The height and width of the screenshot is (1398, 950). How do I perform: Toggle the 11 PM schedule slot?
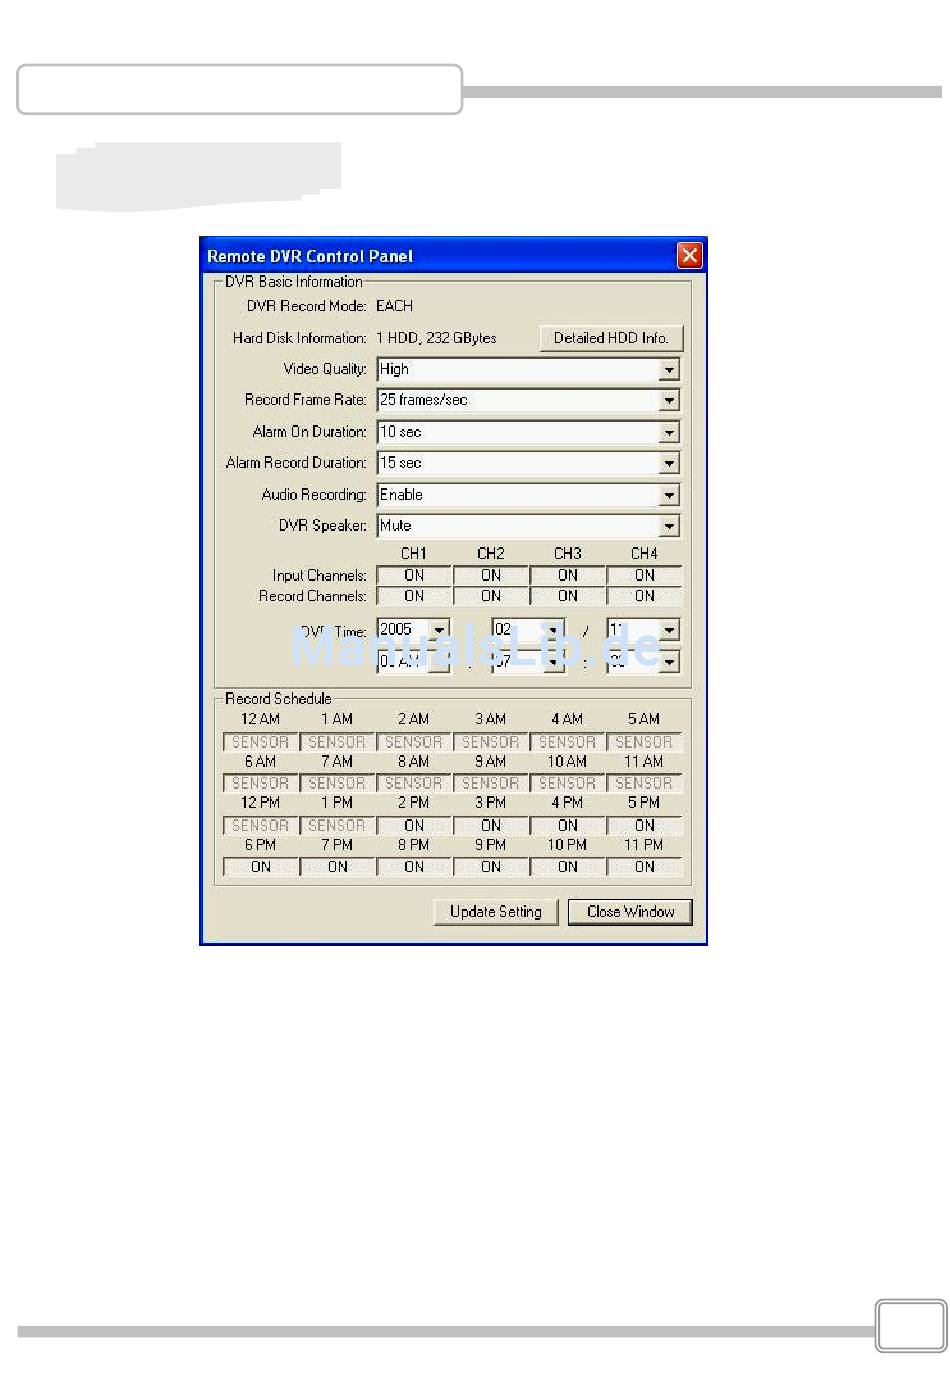click(x=645, y=867)
